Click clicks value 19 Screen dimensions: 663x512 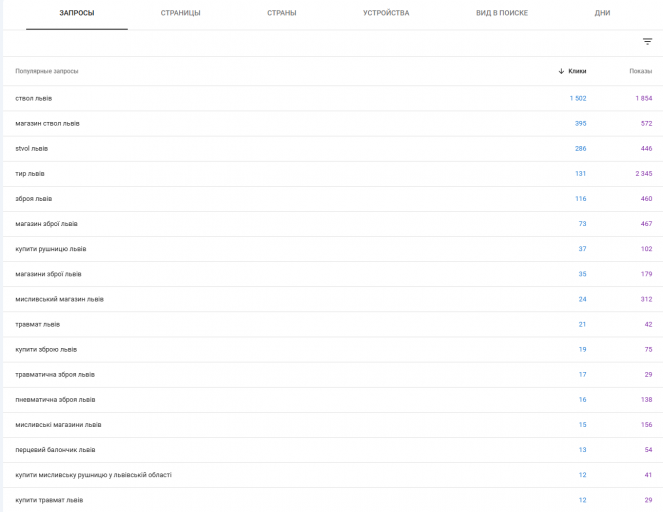(582, 349)
